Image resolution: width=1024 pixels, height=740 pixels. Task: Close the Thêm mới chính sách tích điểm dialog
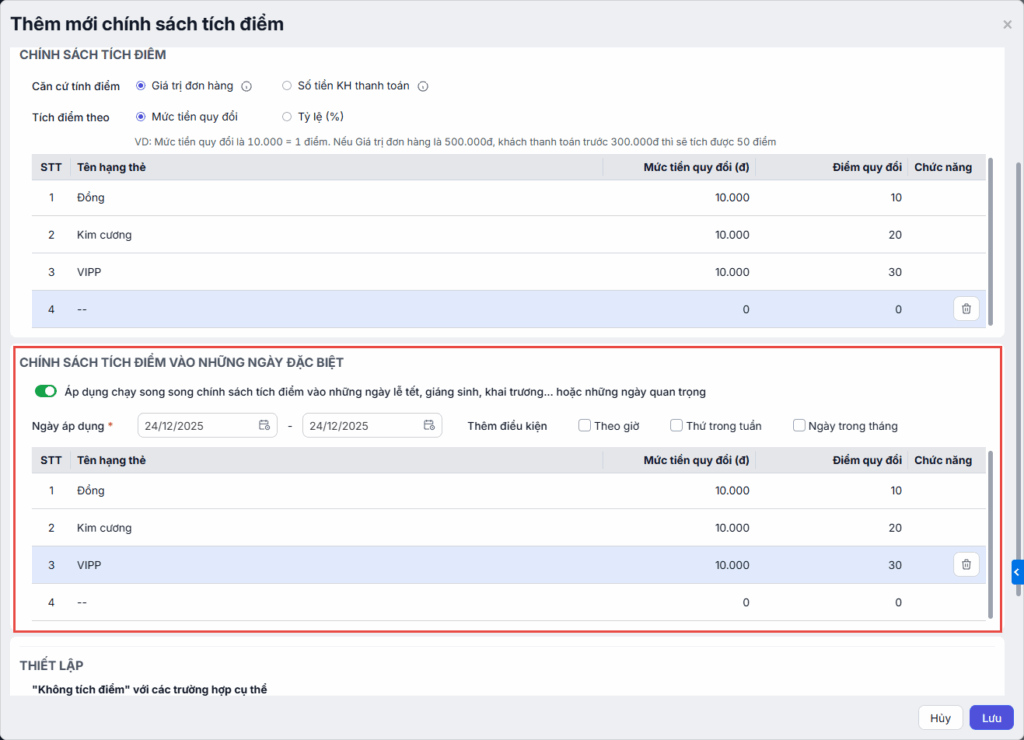click(x=1007, y=25)
